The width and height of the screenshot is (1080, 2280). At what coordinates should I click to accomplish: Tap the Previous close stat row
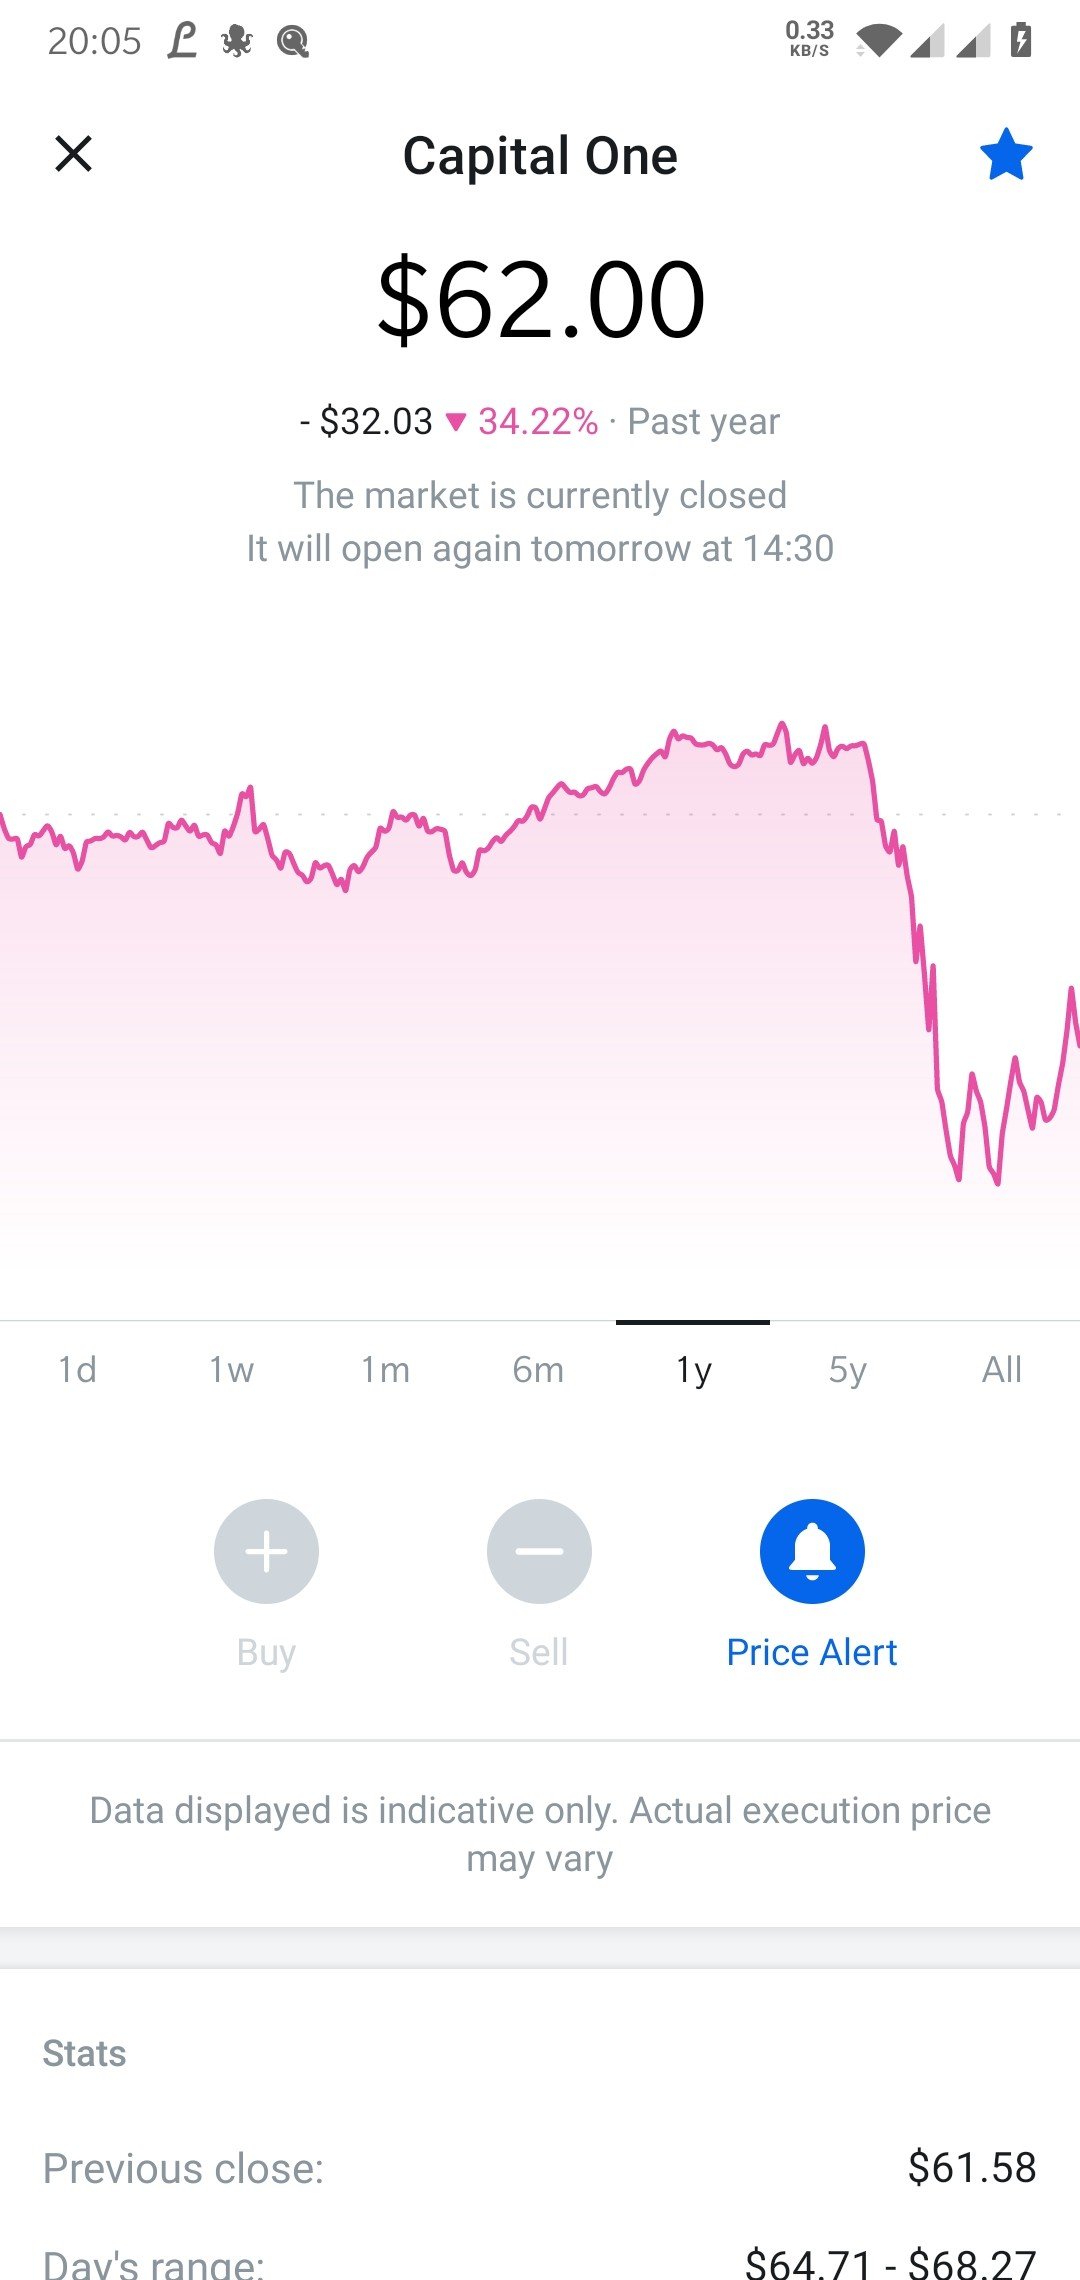point(540,2168)
